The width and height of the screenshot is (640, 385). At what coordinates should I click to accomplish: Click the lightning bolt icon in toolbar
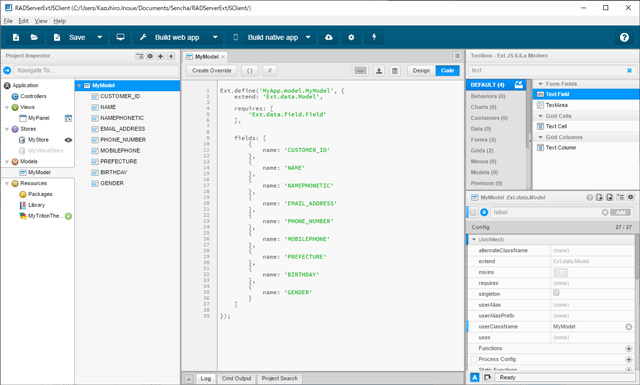click(x=374, y=37)
